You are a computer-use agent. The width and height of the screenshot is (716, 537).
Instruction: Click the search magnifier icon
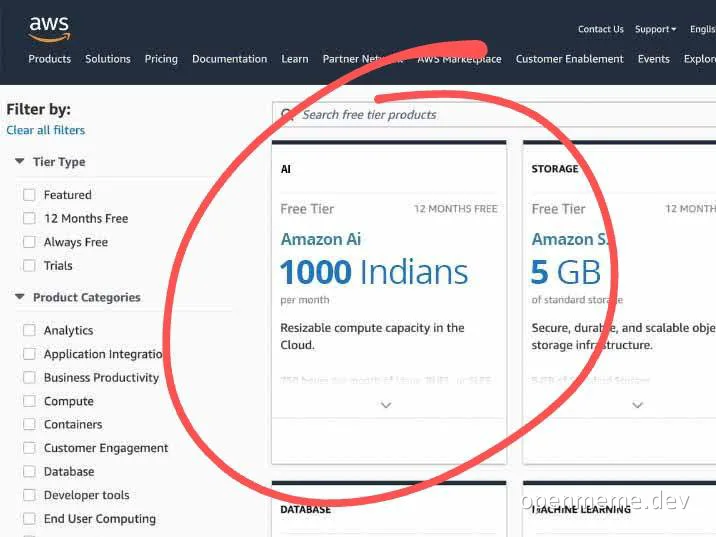(x=287, y=114)
